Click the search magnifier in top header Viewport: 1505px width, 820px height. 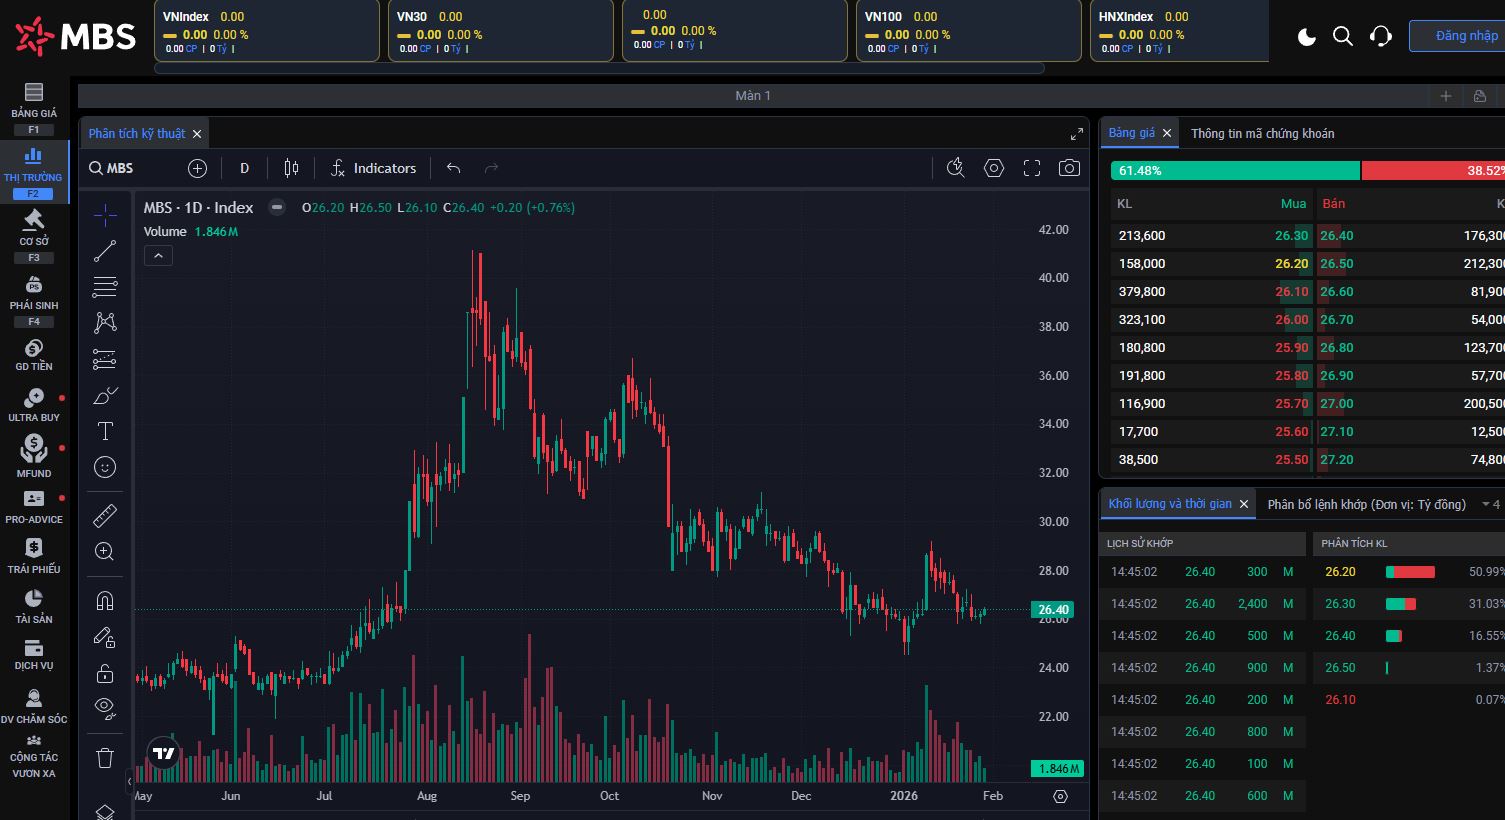tap(1343, 37)
